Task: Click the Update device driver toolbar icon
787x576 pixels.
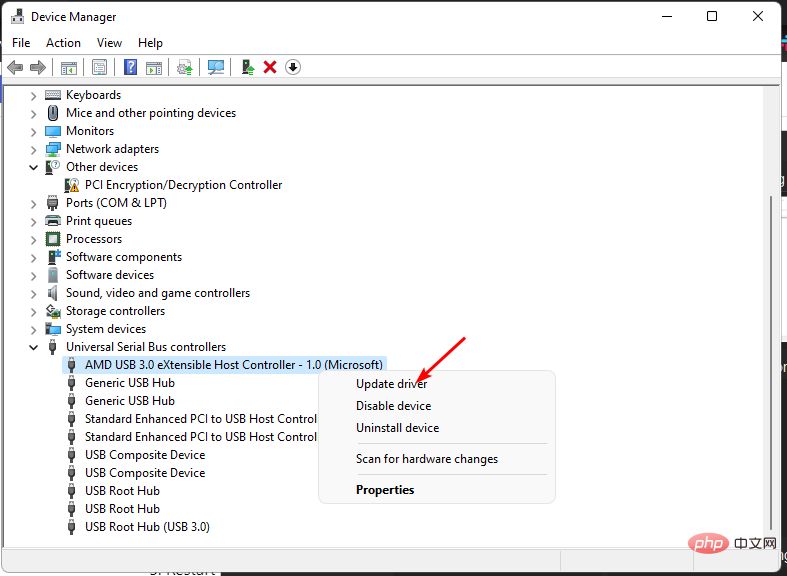Action: coord(247,67)
